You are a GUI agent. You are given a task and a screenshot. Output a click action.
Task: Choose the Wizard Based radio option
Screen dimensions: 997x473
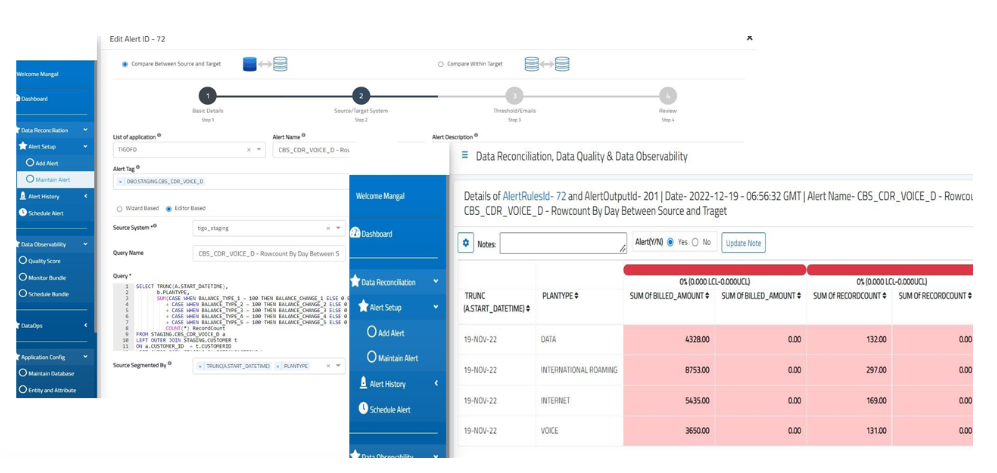[121, 209]
